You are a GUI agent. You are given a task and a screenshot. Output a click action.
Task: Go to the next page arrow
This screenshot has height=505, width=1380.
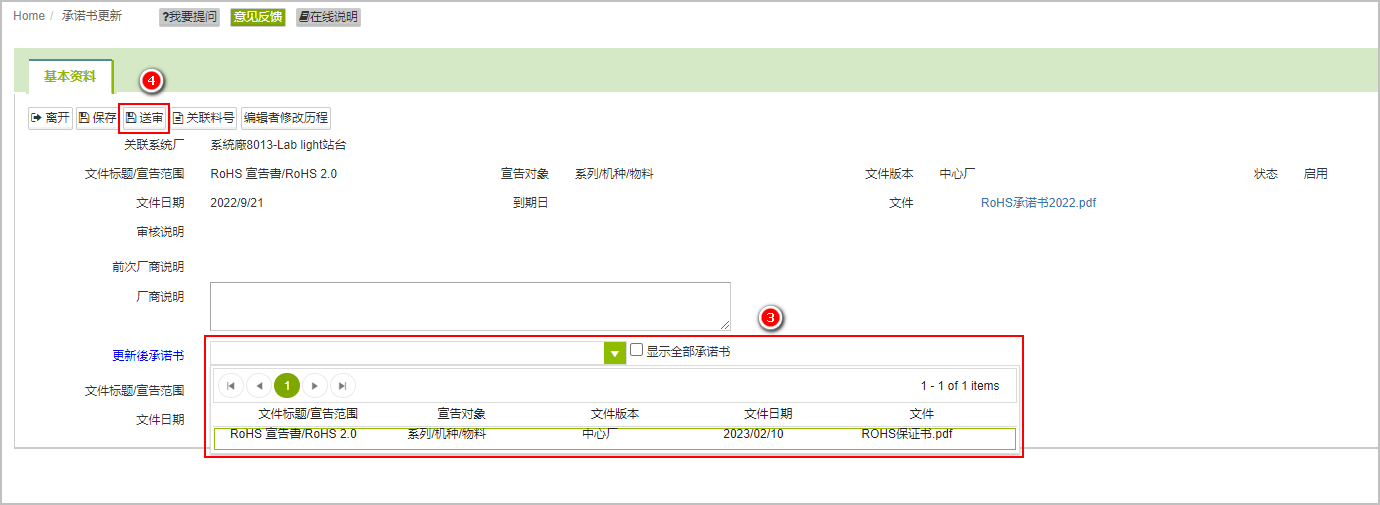tap(315, 386)
